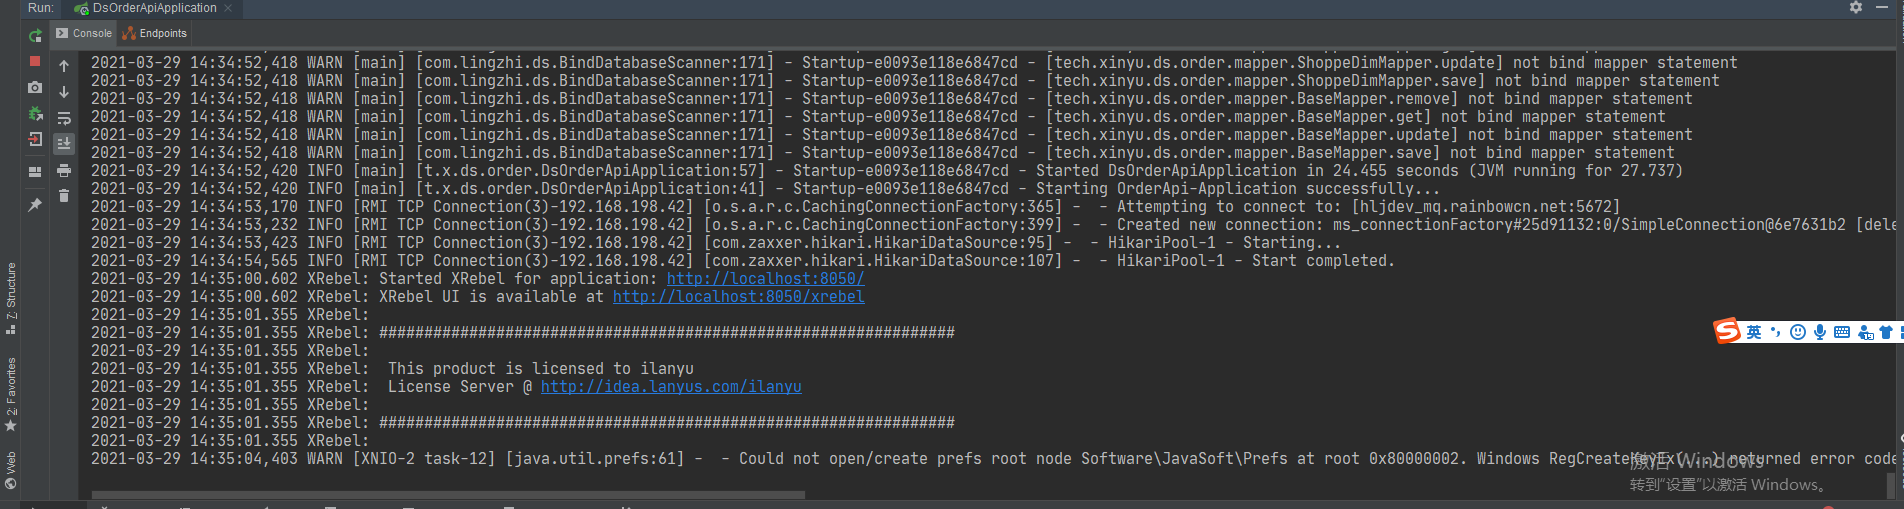1904x509 pixels.
Task: Start Sogou voice input with microphone icon
Action: 1820,332
